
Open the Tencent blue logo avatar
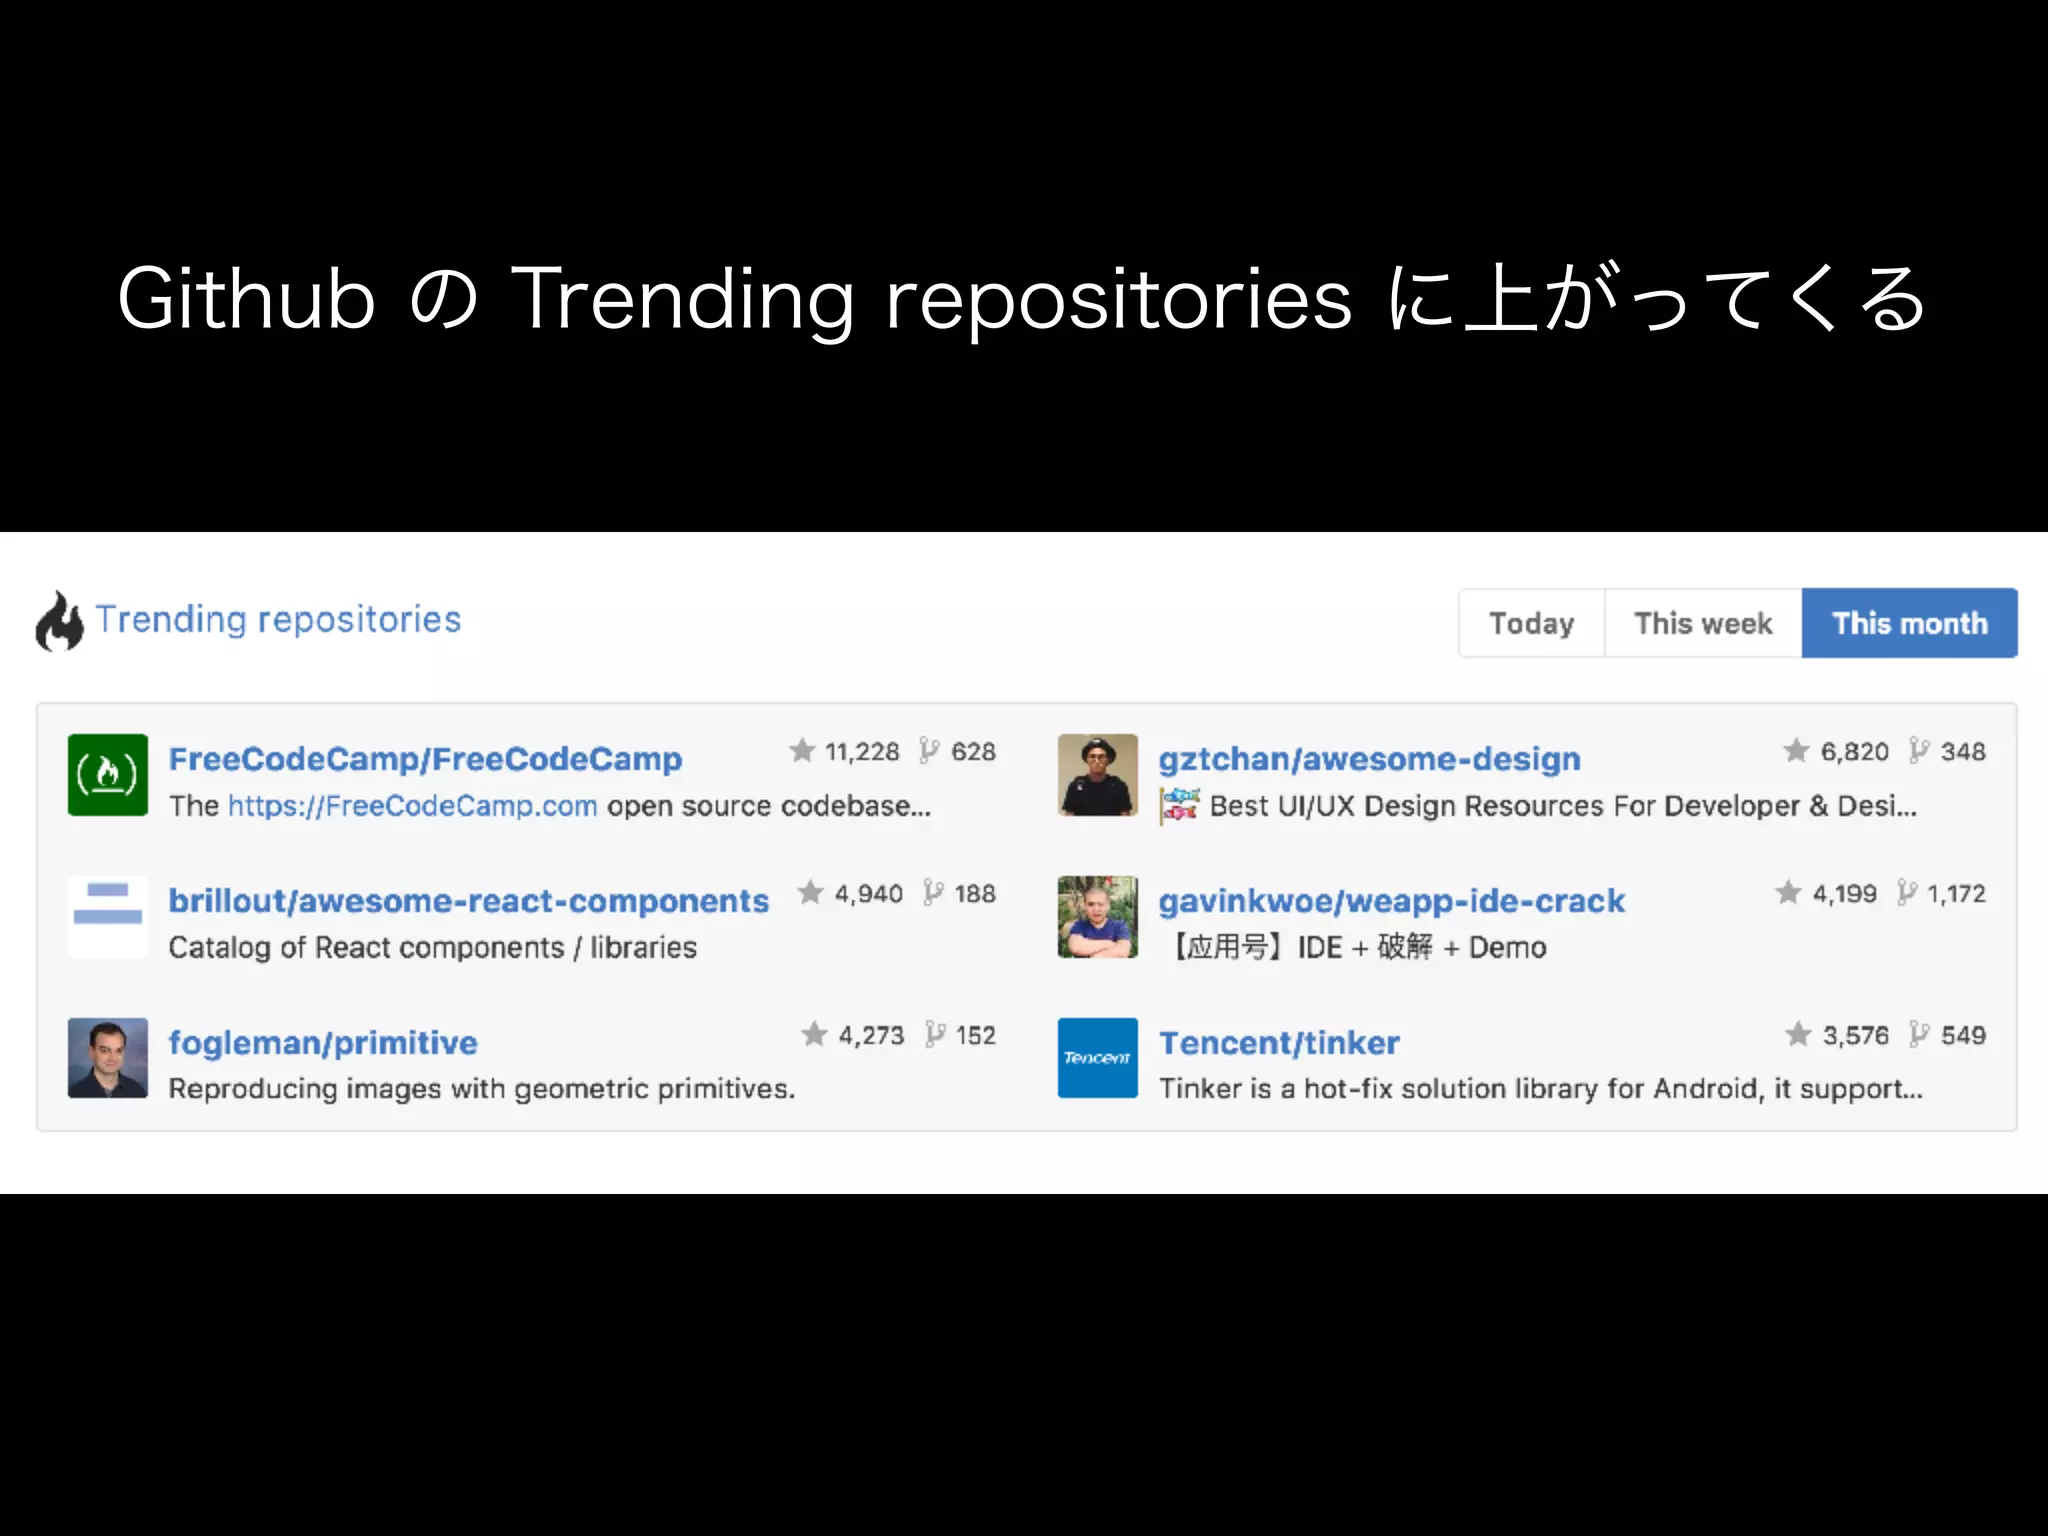pyautogui.click(x=1098, y=1058)
